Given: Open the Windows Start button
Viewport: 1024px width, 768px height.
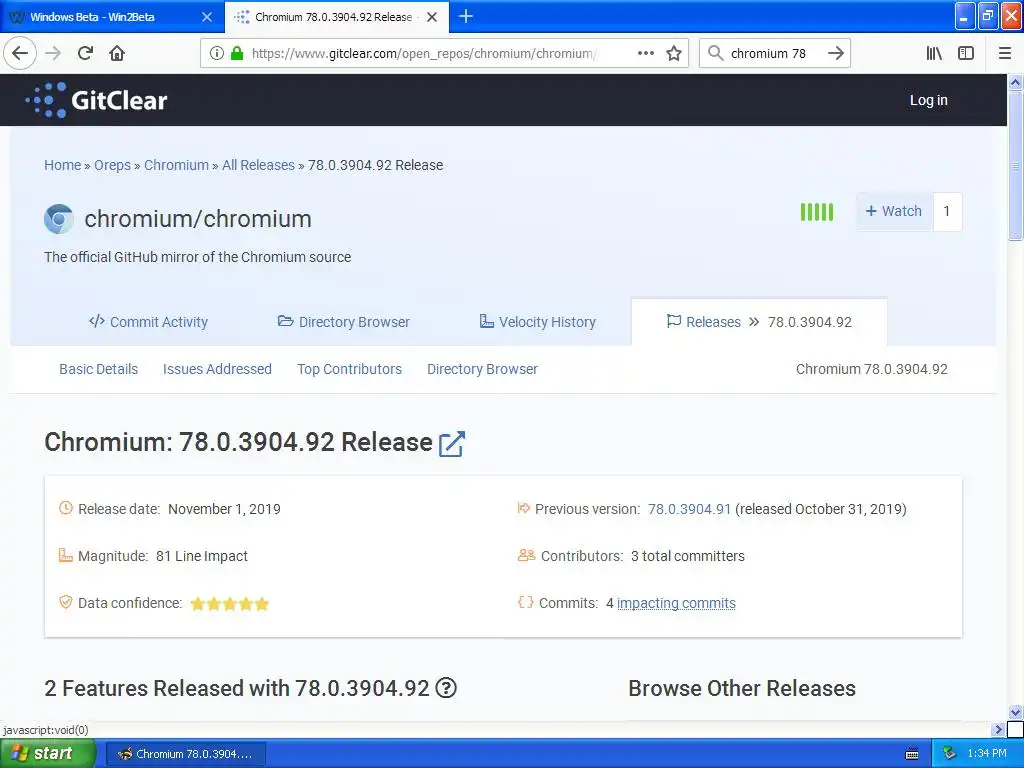Looking at the screenshot, I should [x=46, y=754].
